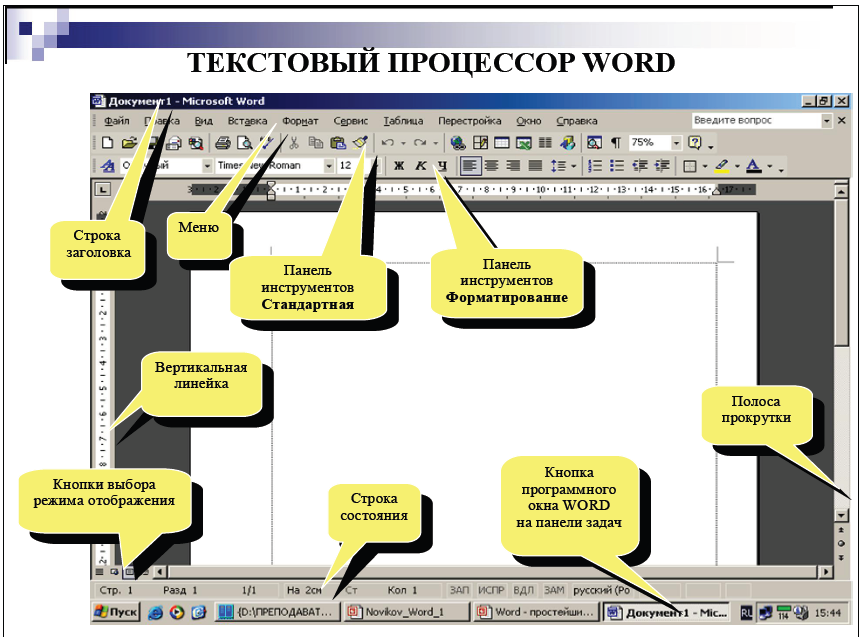Open the Columns button
The image size is (865, 637).
[x=545, y=143]
